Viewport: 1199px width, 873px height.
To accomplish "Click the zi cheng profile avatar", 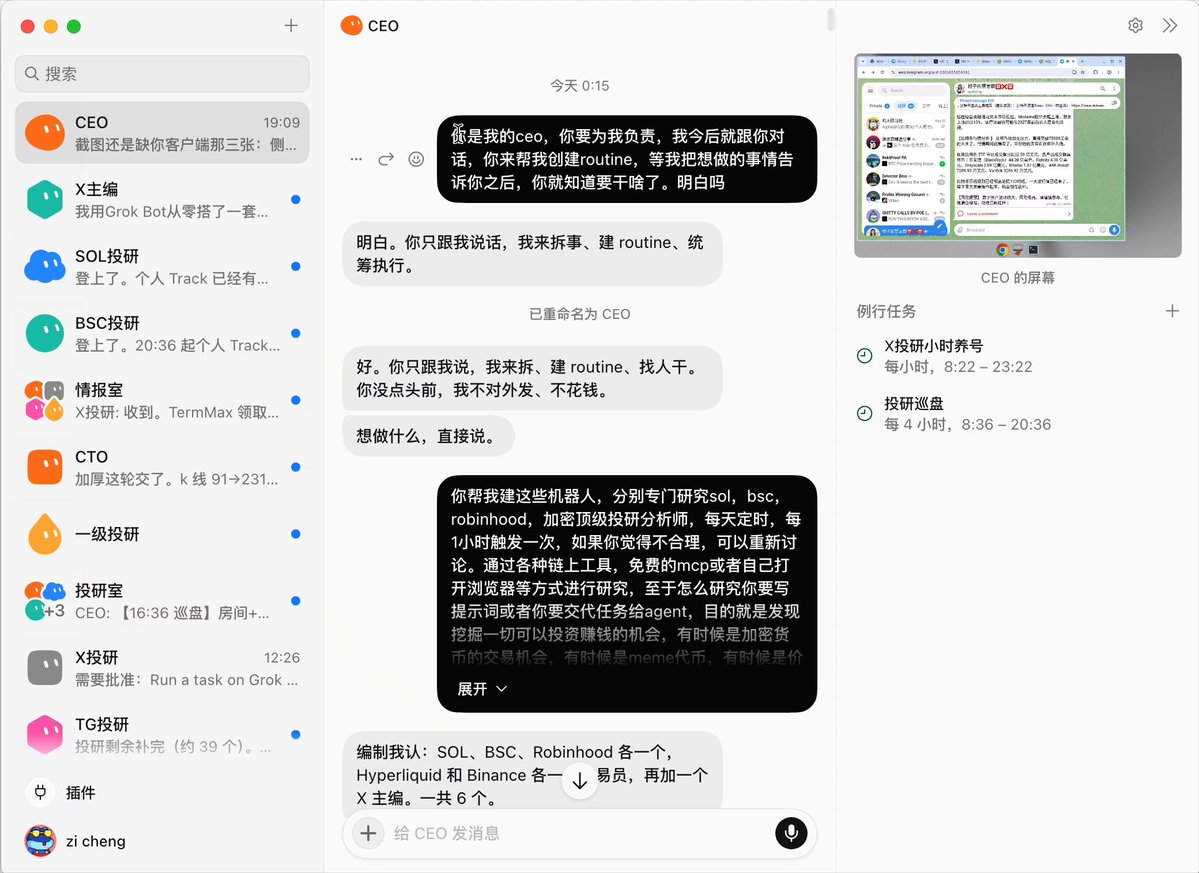I will coord(41,841).
